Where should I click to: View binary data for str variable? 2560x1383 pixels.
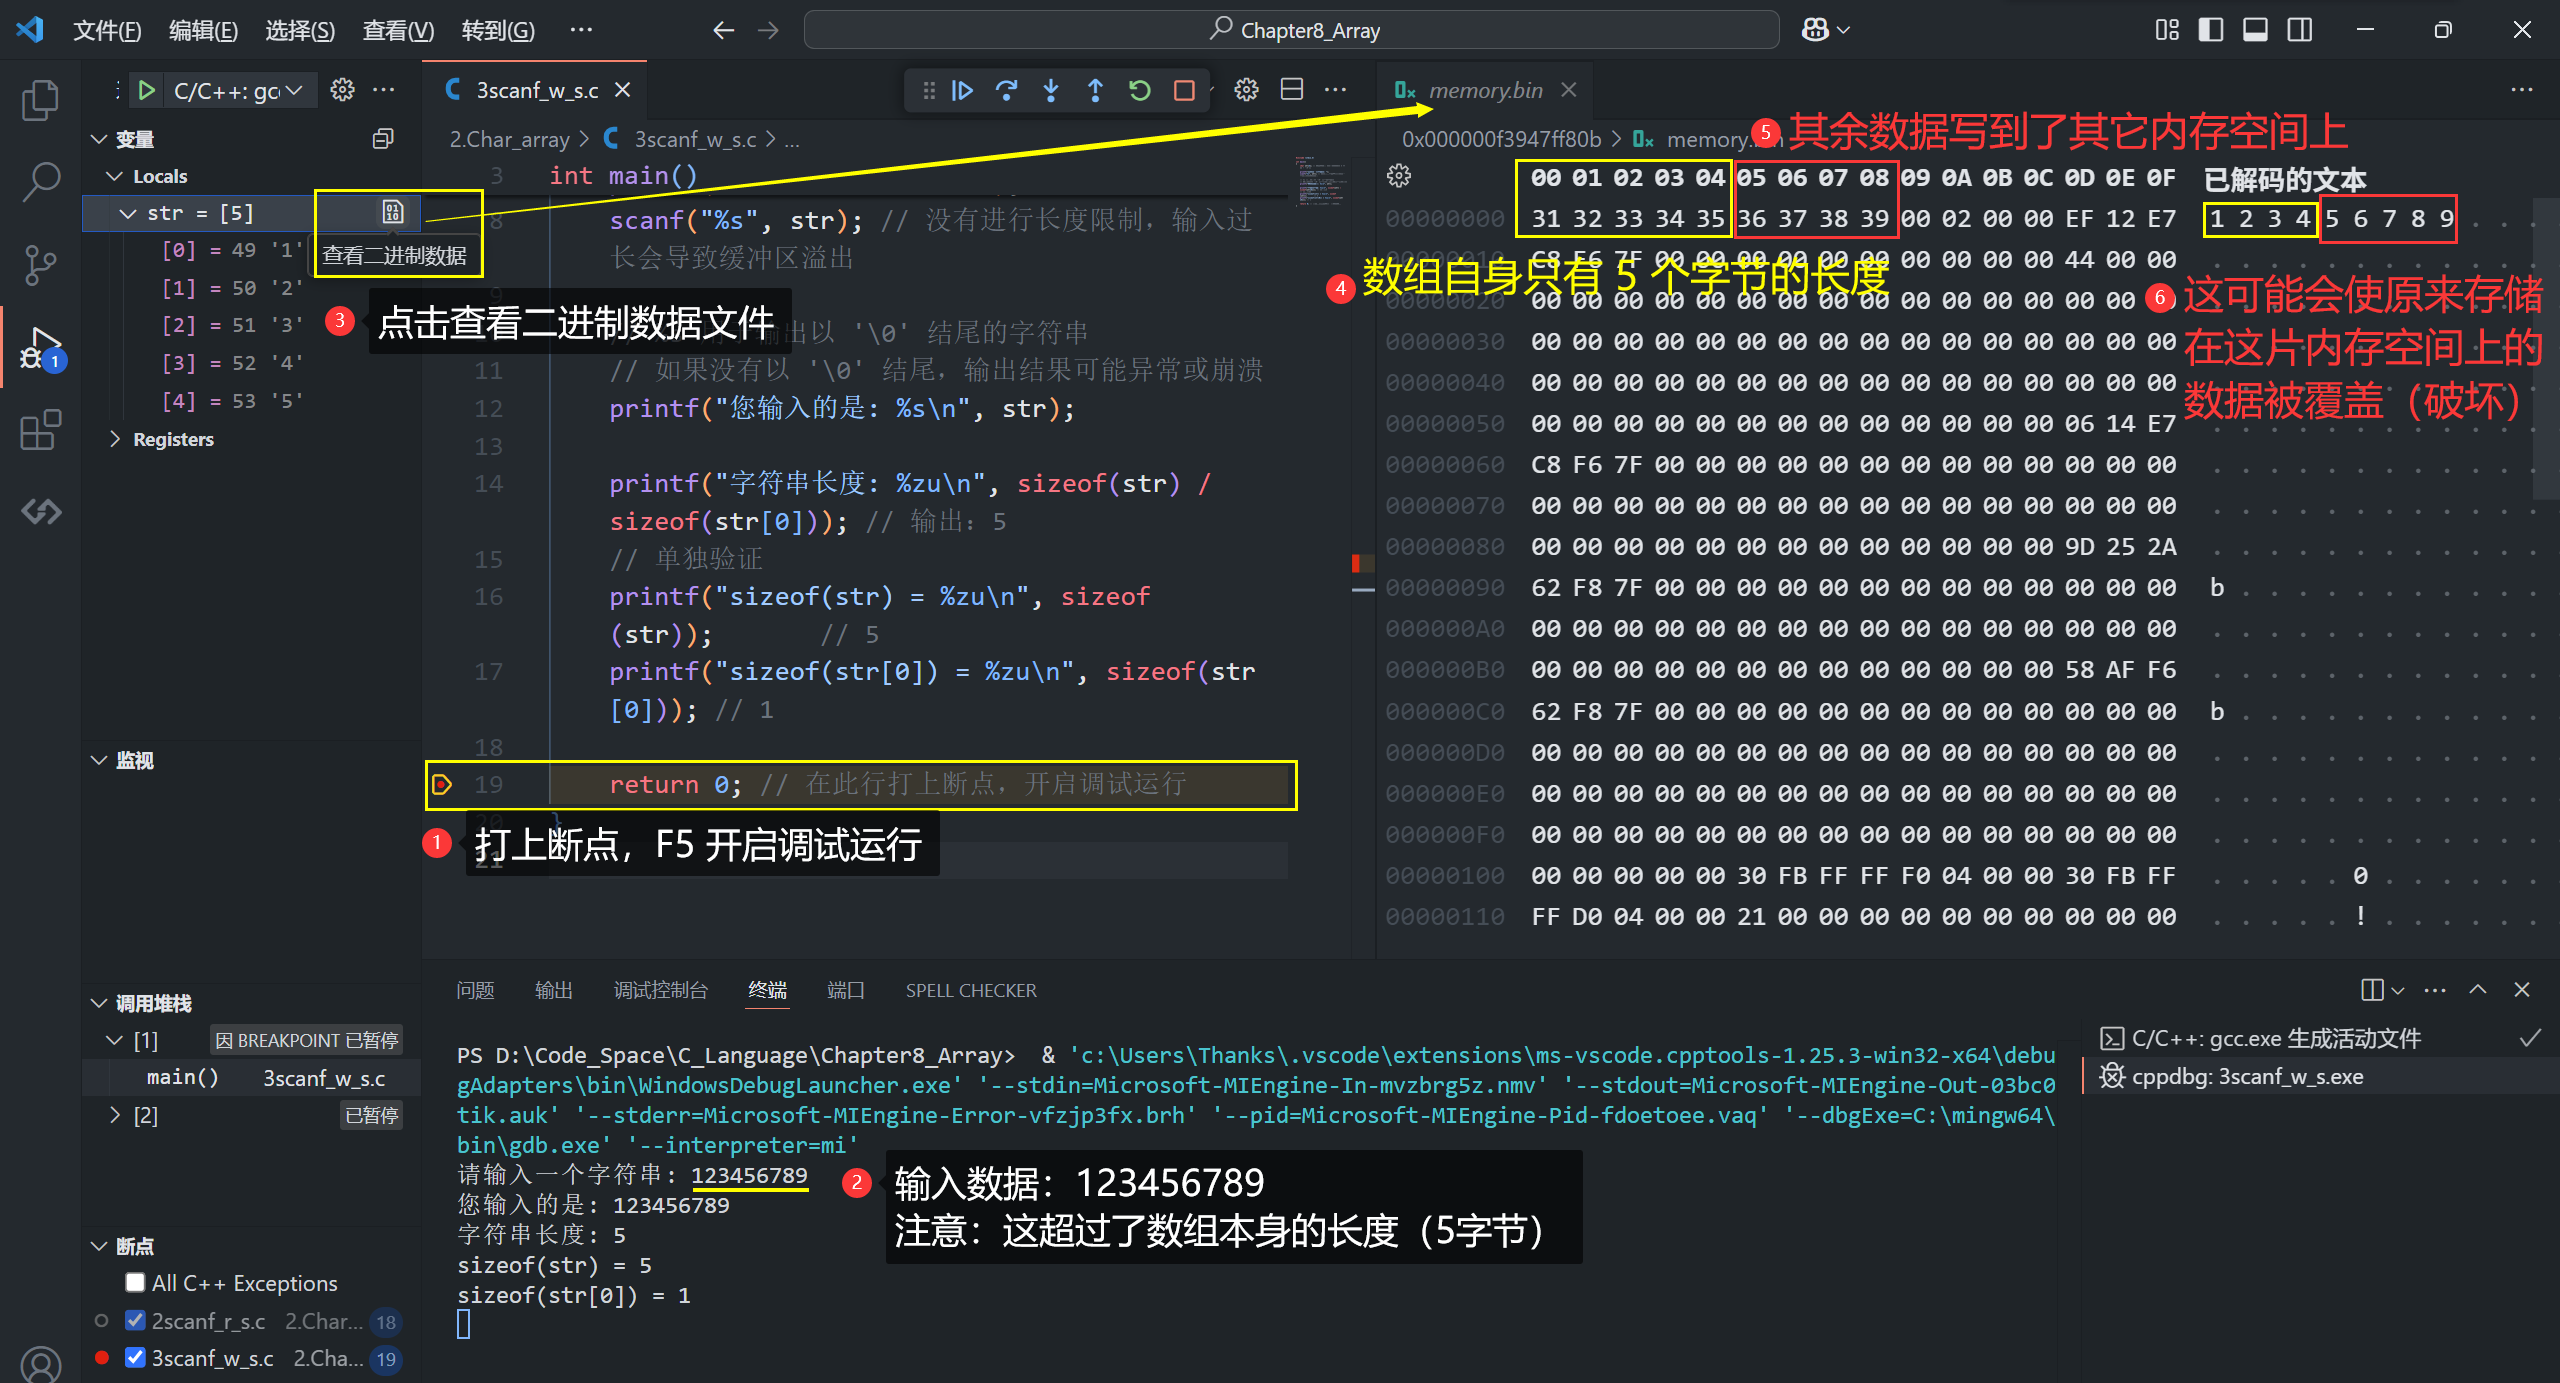click(x=392, y=212)
